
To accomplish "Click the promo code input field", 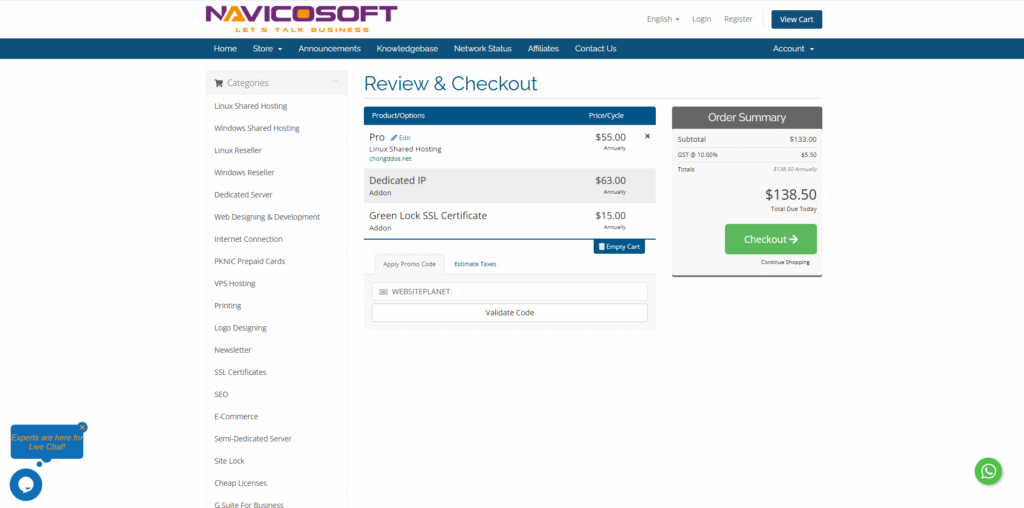I will [x=515, y=291].
